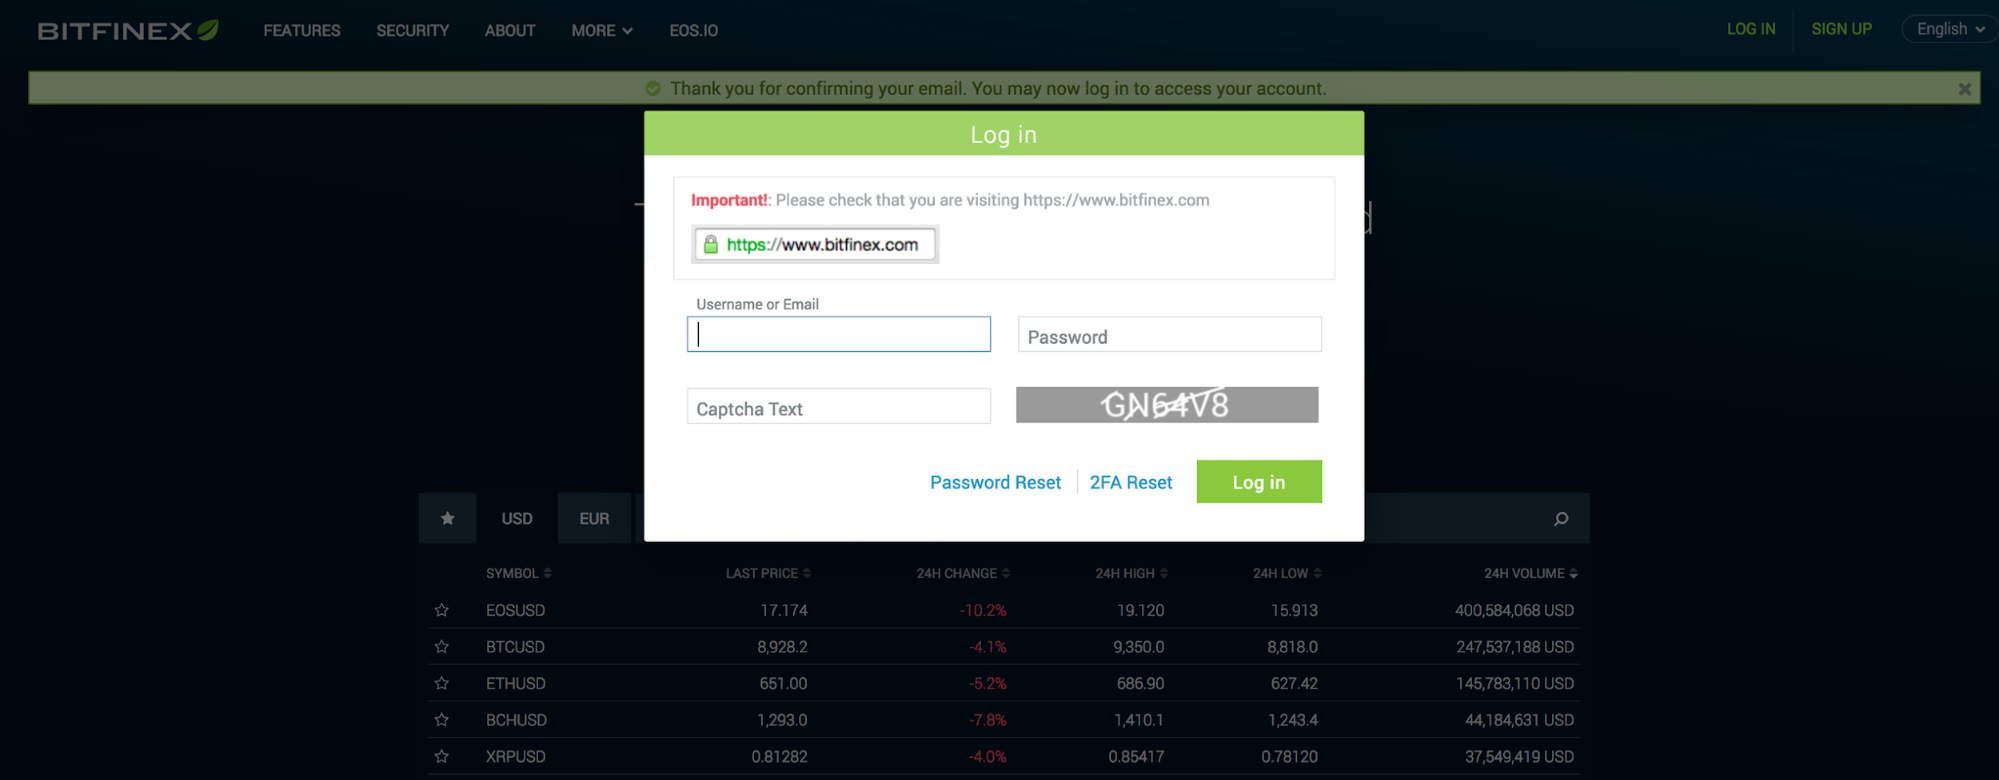Open the More dropdown menu

point(602,31)
